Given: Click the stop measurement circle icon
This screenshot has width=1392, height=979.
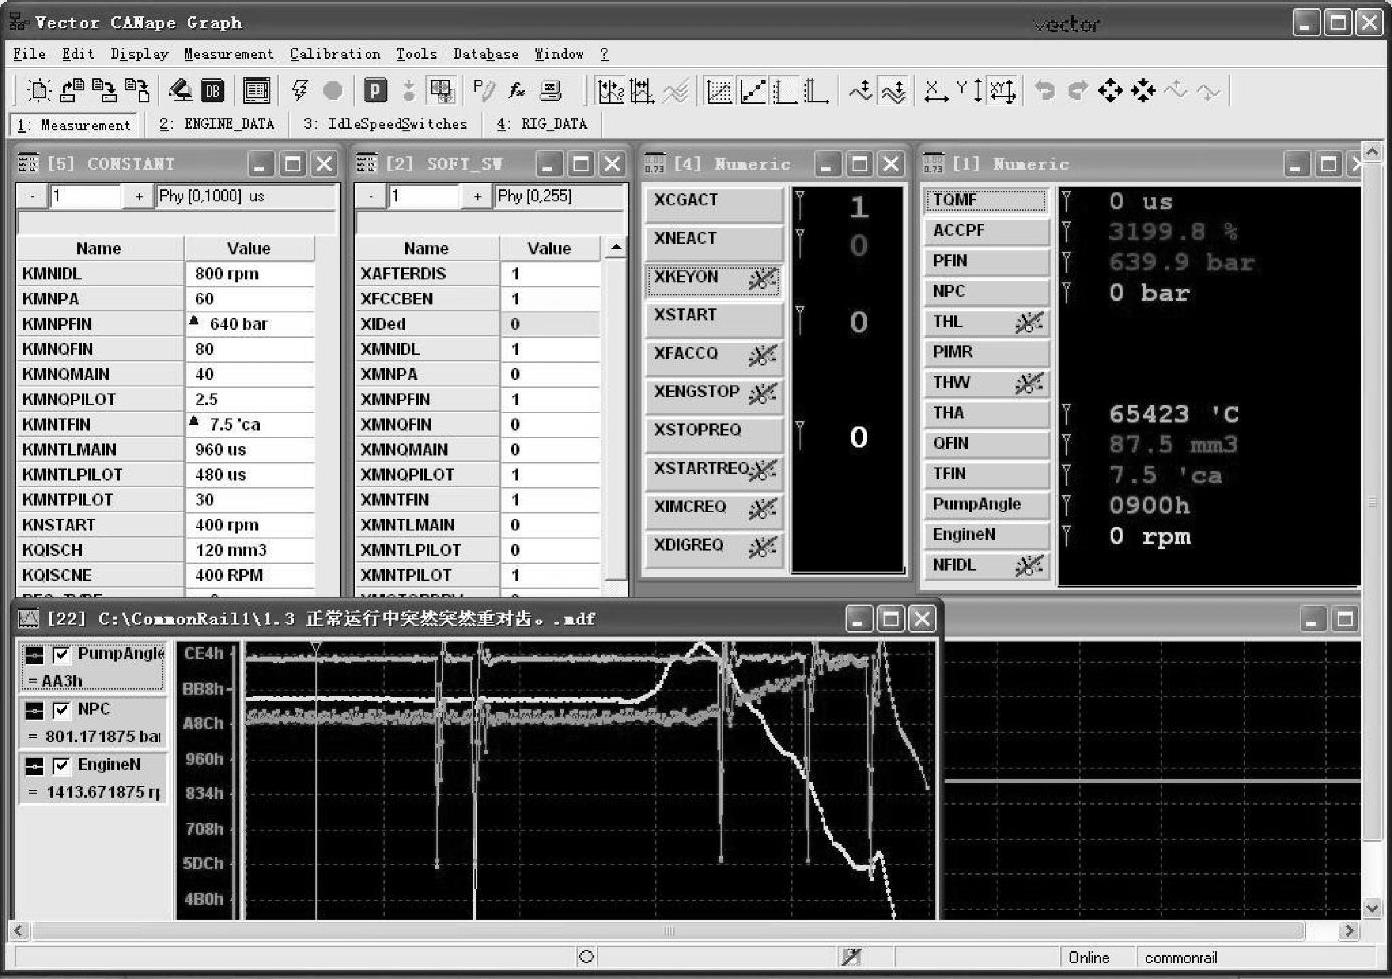Looking at the screenshot, I should 333,91.
